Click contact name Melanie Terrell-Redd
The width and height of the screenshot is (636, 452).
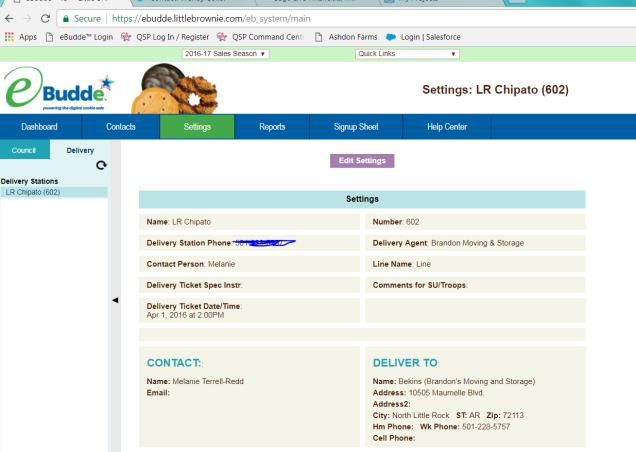click(x=208, y=381)
